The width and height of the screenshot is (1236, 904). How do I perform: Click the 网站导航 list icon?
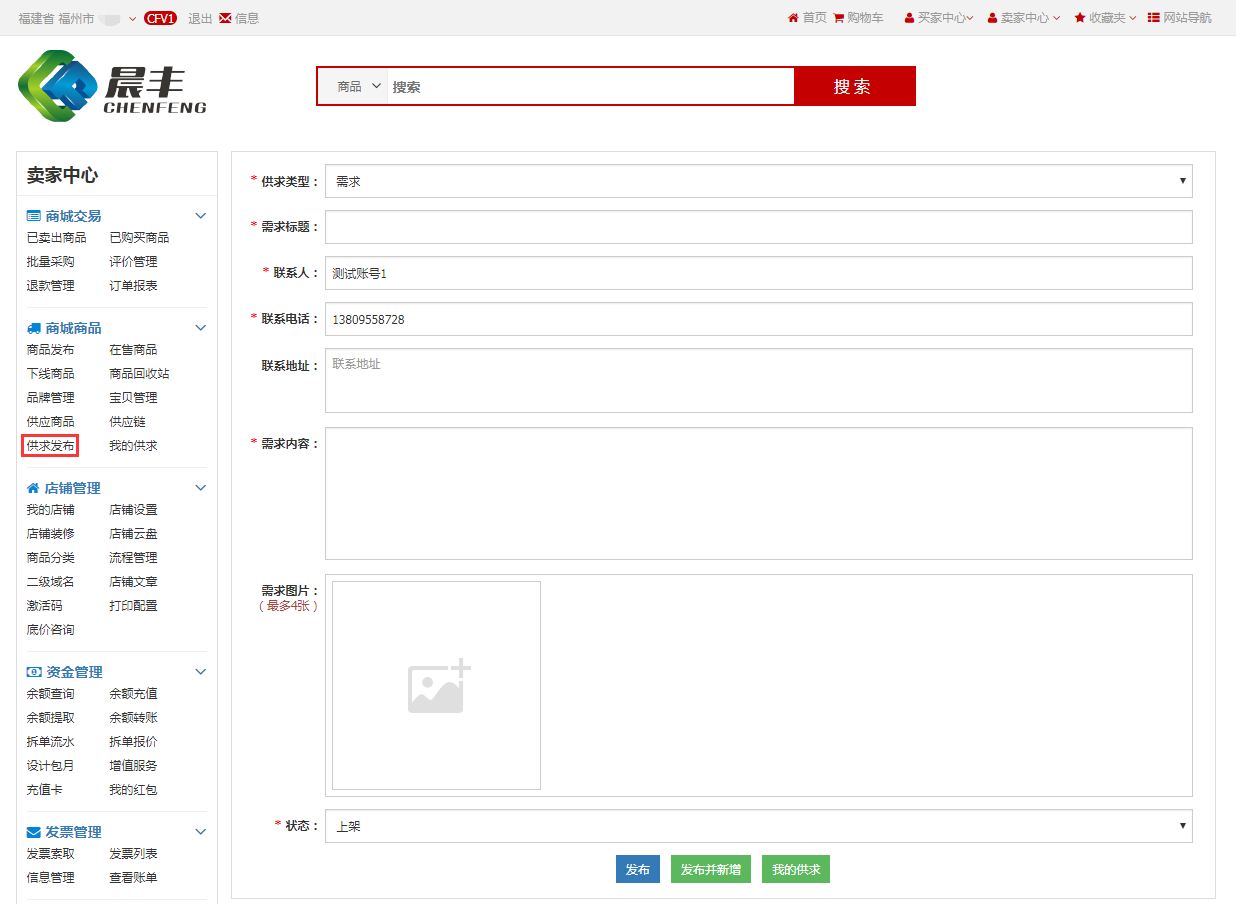point(1154,18)
